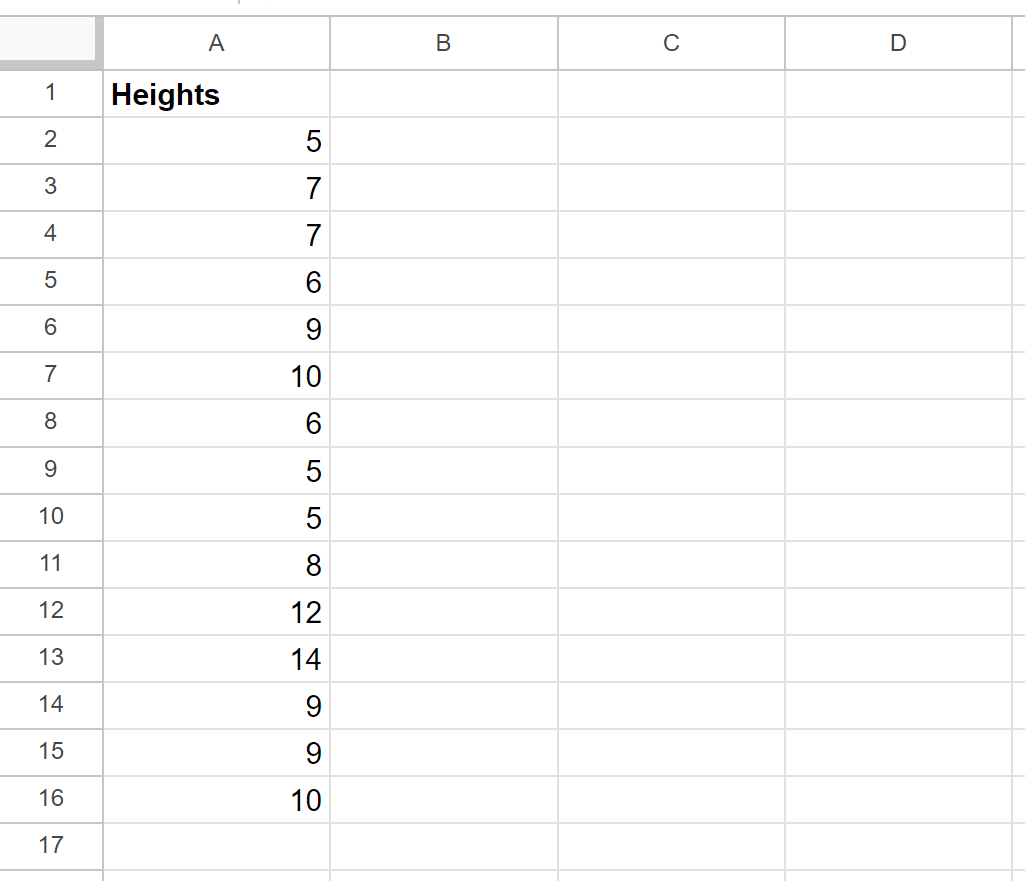This screenshot has height=882, width=1026.
Task: Click row 17 header number
Action: tap(50, 846)
